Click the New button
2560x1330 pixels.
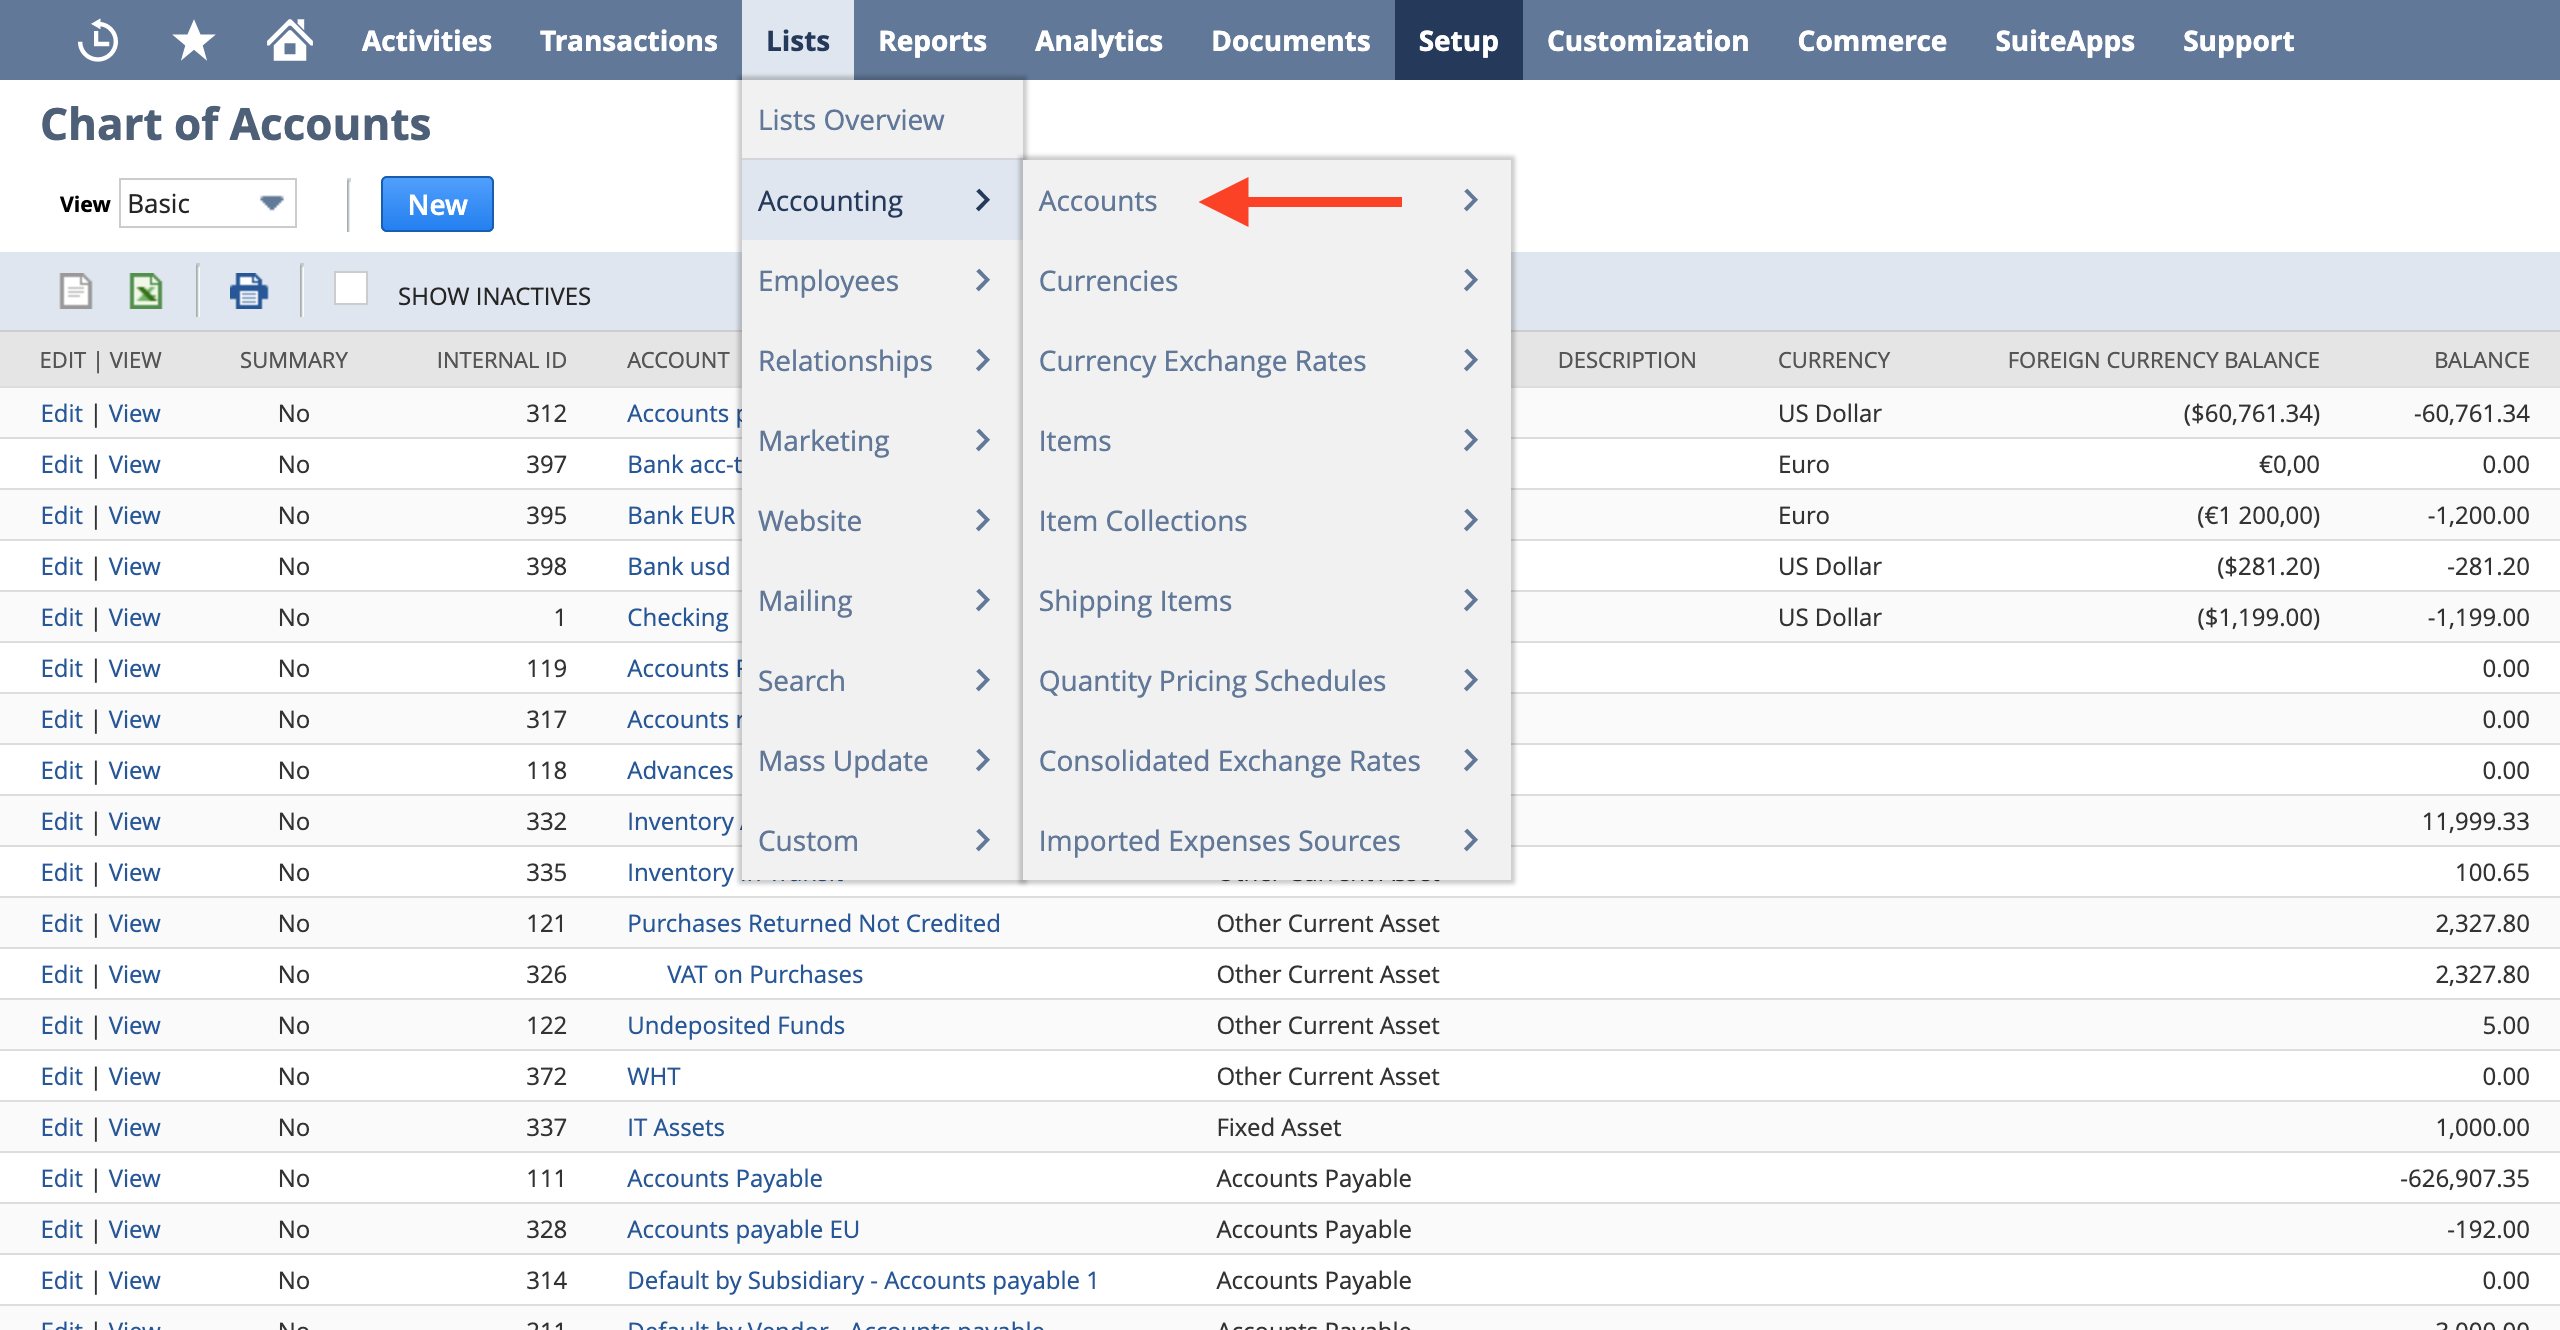click(x=437, y=203)
